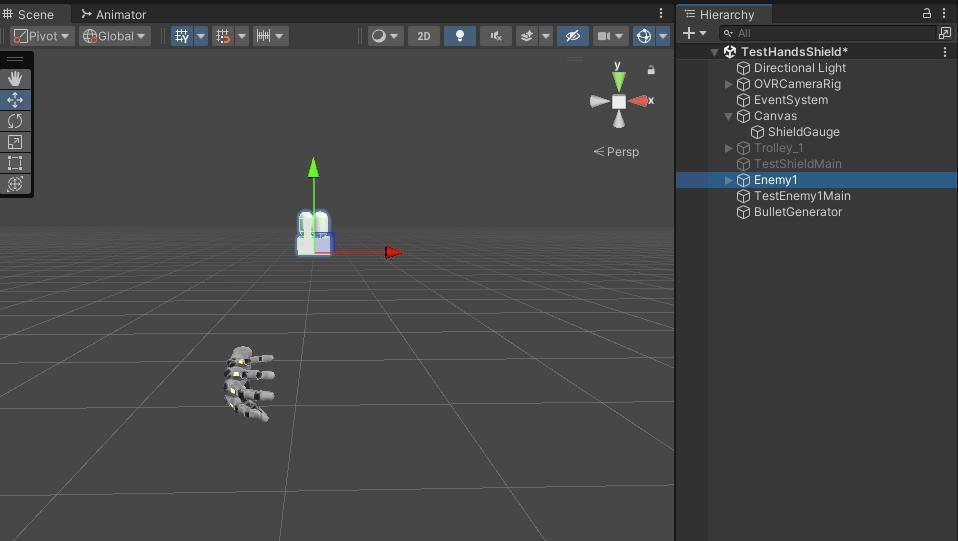This screenshot has height=541, width=958.
Task: Select the Move tool
Action: [x=15, y=100]
